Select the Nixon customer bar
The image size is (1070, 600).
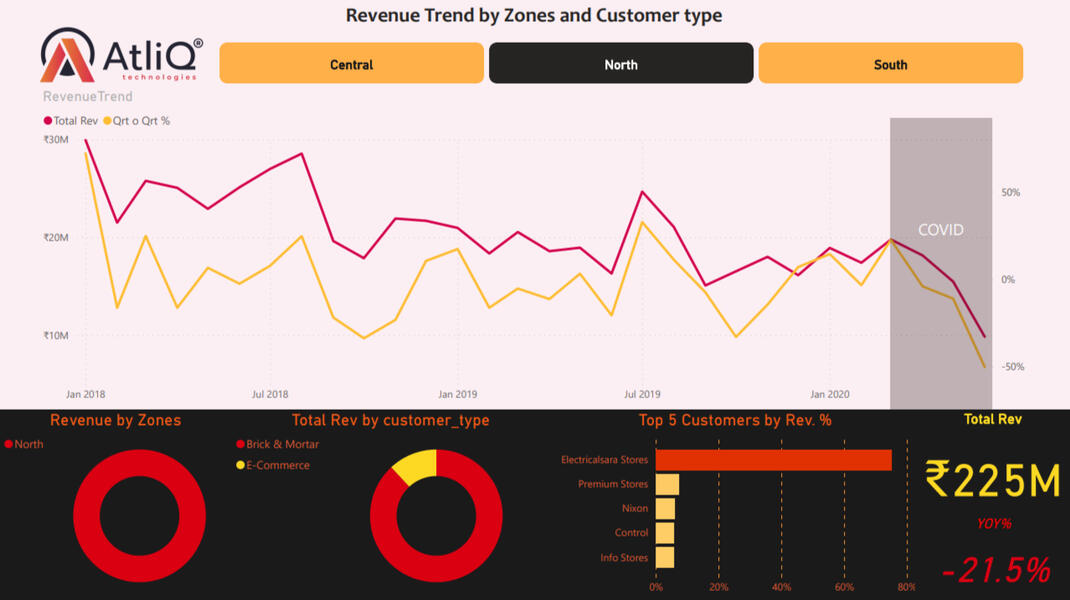[x=664, y=509]
